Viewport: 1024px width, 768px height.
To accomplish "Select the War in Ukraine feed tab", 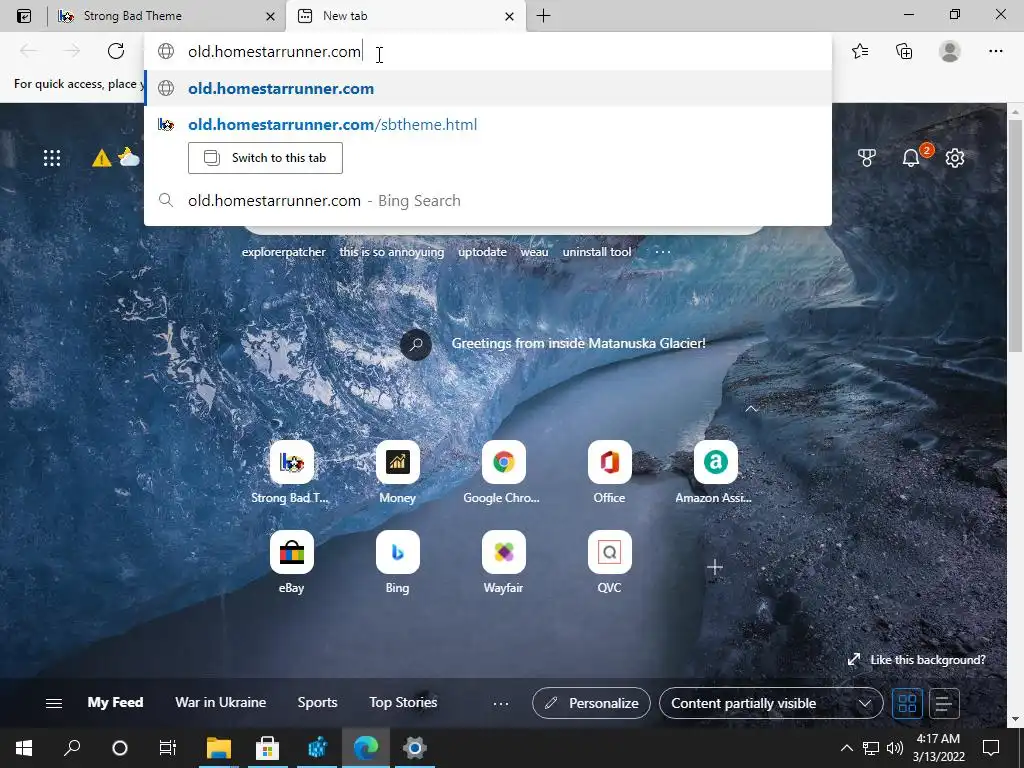I will click(x=221, y=703).
